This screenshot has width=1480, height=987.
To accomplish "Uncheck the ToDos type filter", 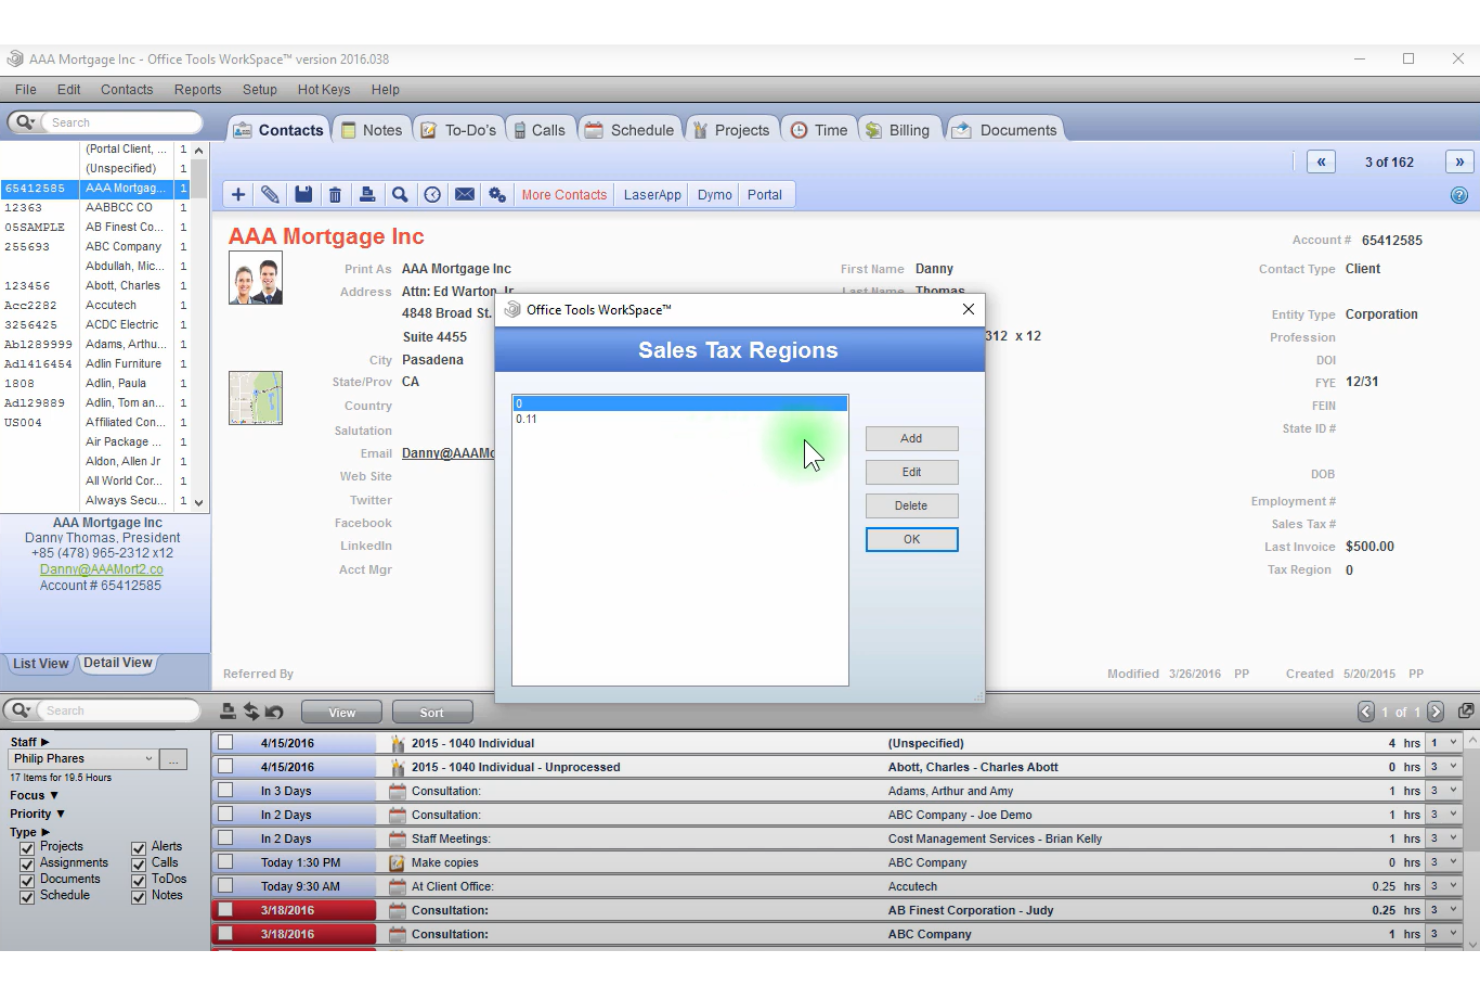I will tap(139, 881).
